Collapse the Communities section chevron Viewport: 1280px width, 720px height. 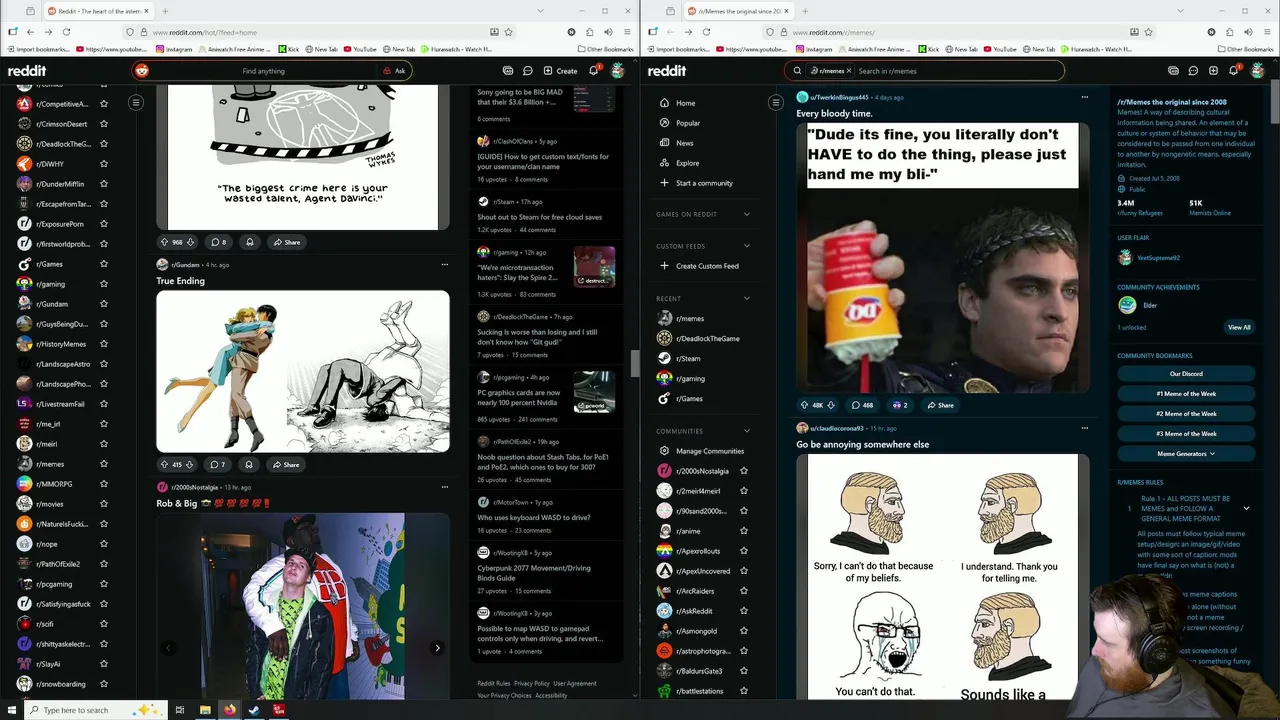(746, 431)
